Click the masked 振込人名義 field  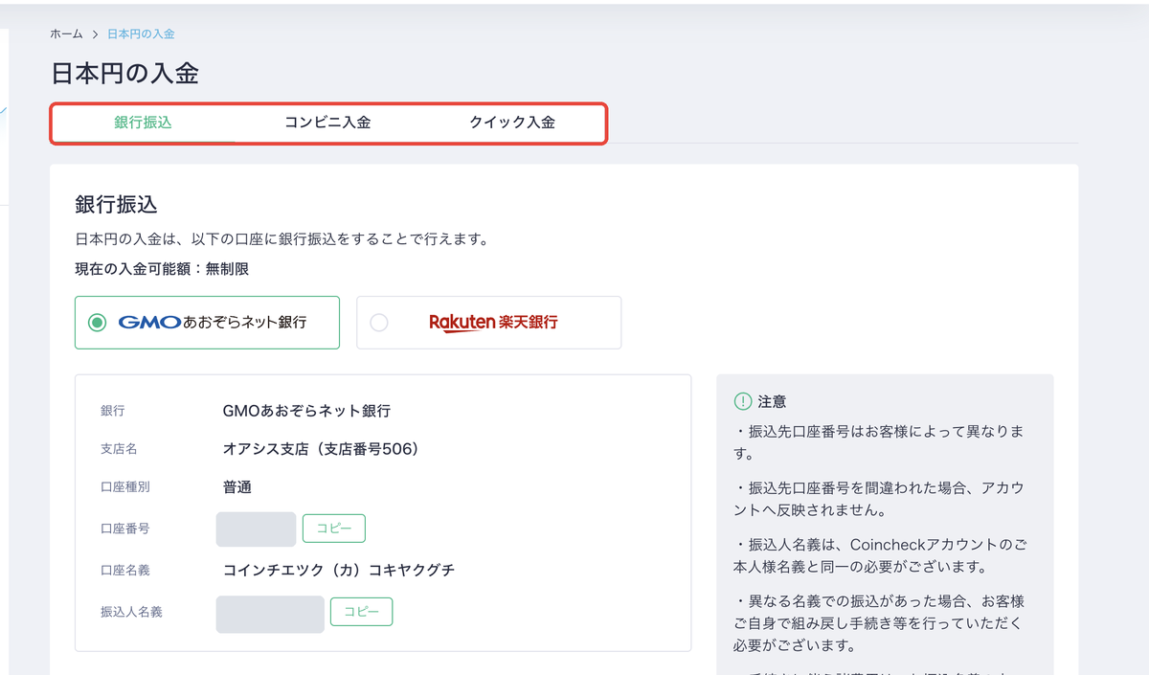coord(270,614)
